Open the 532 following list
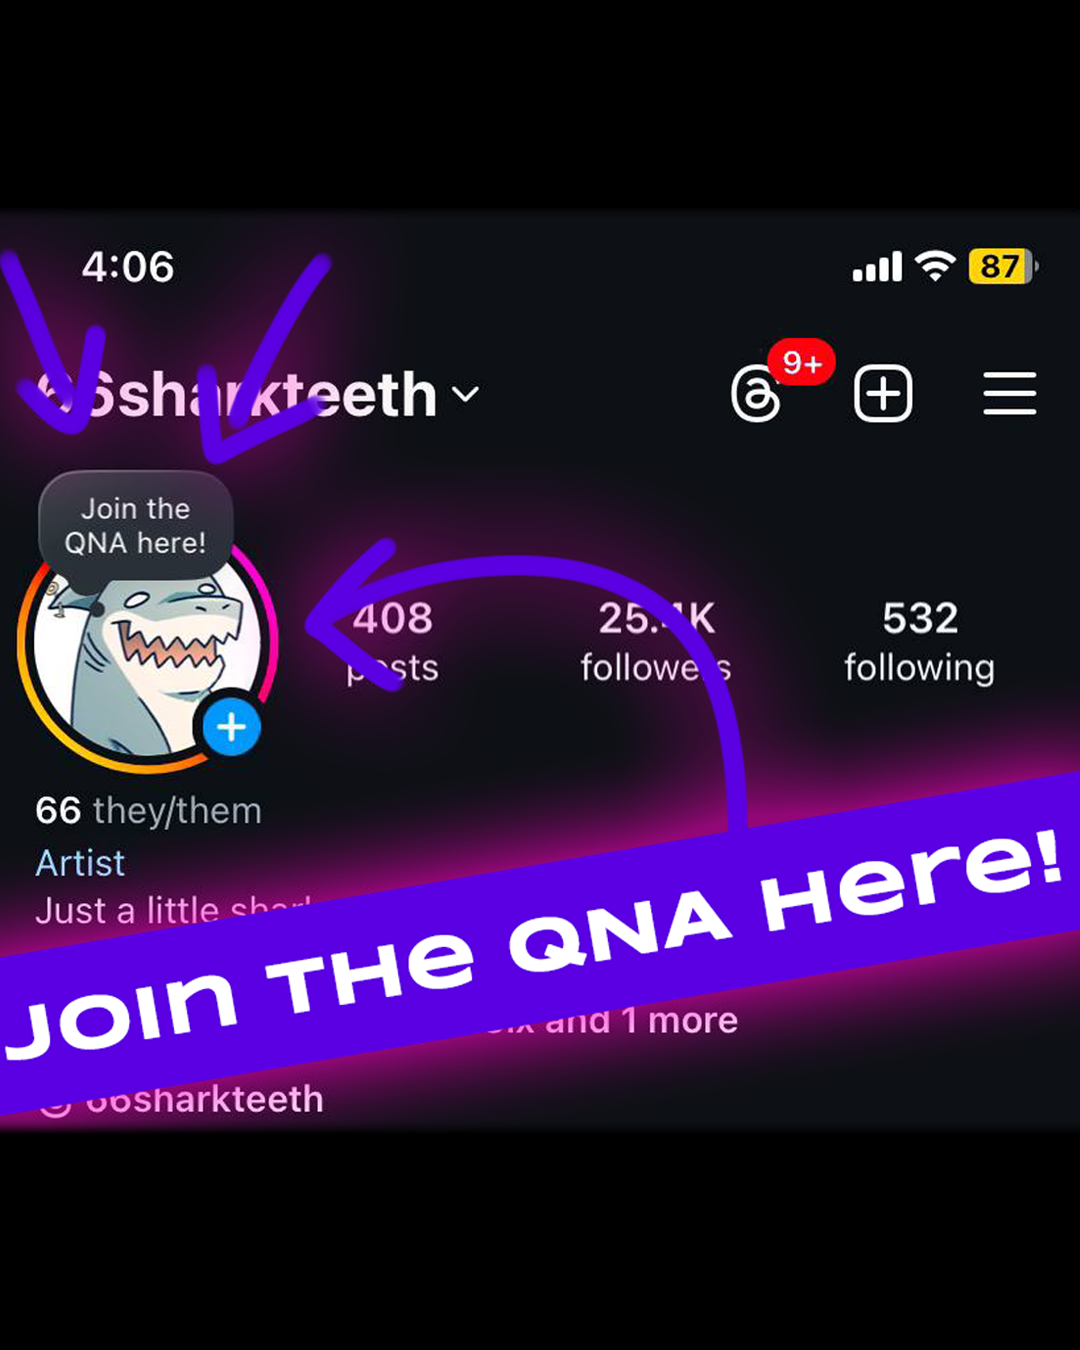 [919, 641]
